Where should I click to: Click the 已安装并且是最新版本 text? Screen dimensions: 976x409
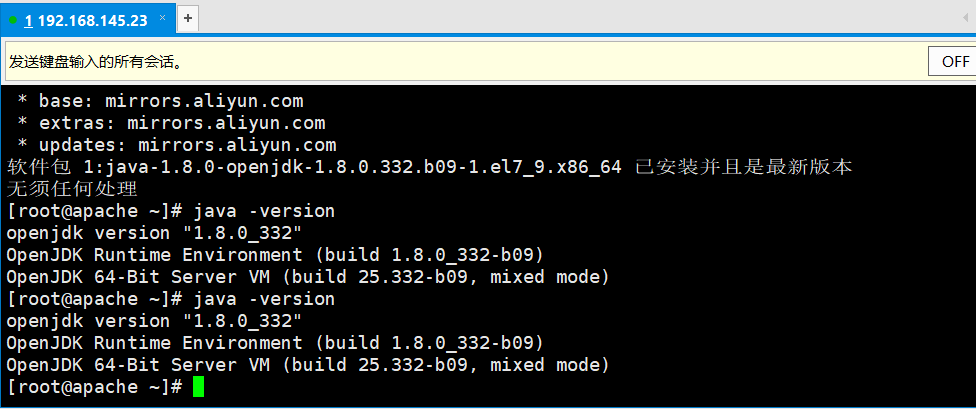point(743,167)
